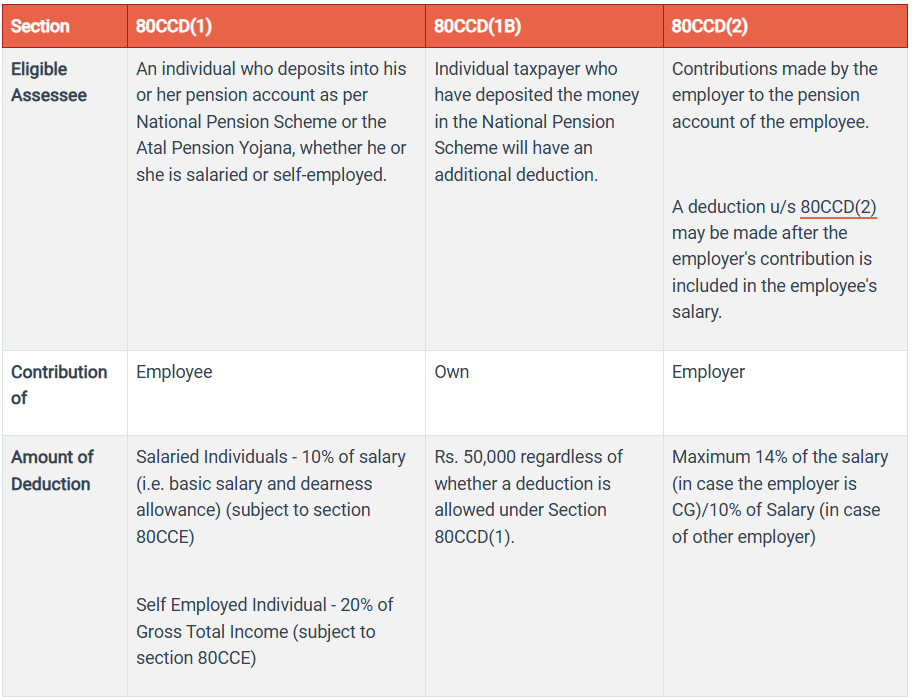Screen dimensions: 913x700
Task: Click the Own contribution cell
Action: click(452, 372)
